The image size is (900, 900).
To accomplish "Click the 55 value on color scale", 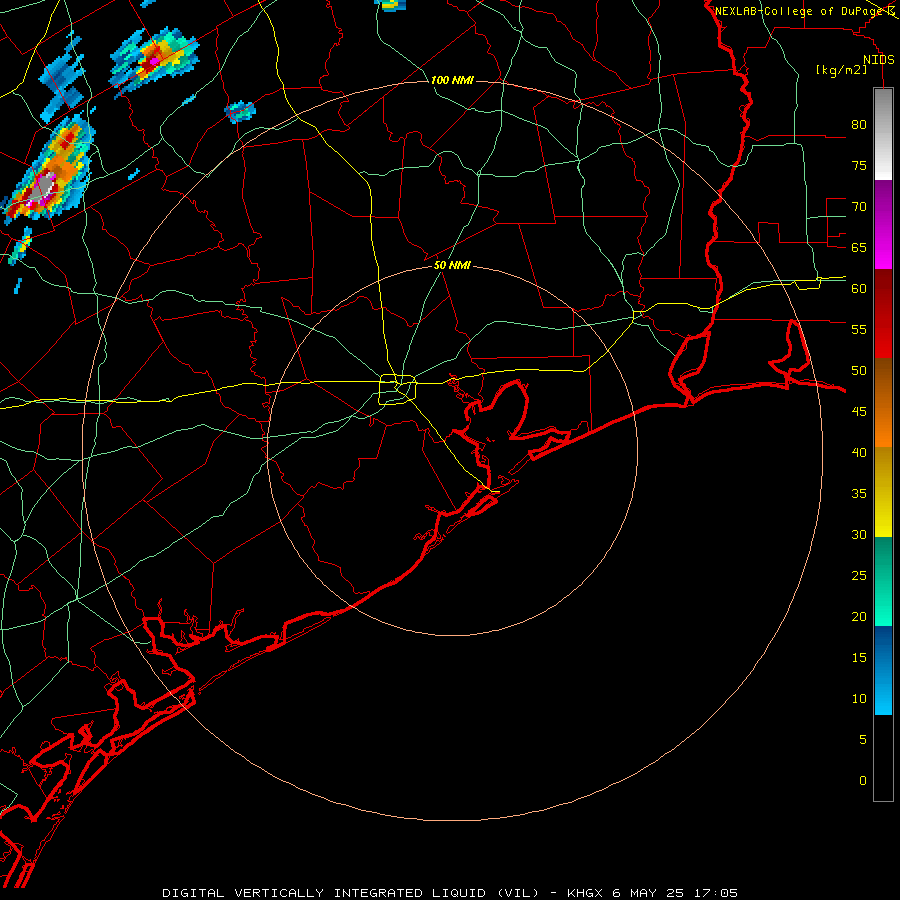I will coord(859,329).
